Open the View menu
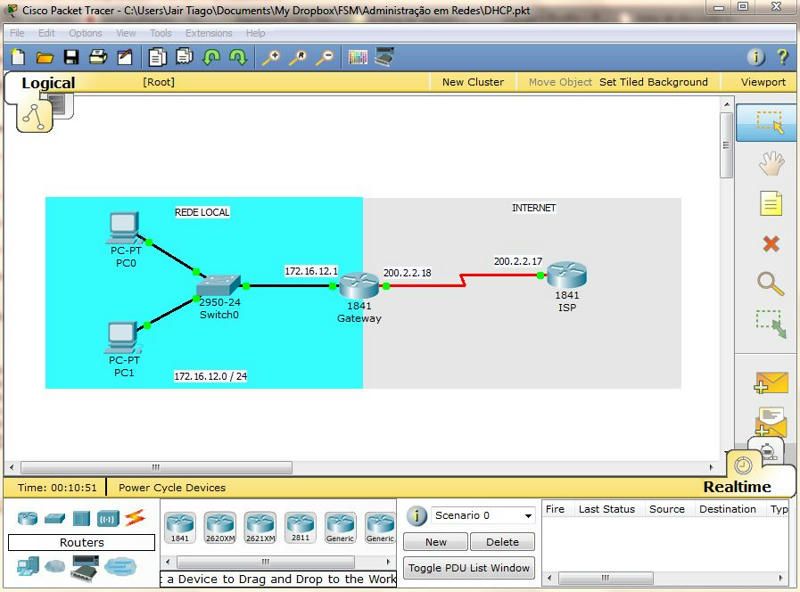The image size is (800, 592). point(126,33)
